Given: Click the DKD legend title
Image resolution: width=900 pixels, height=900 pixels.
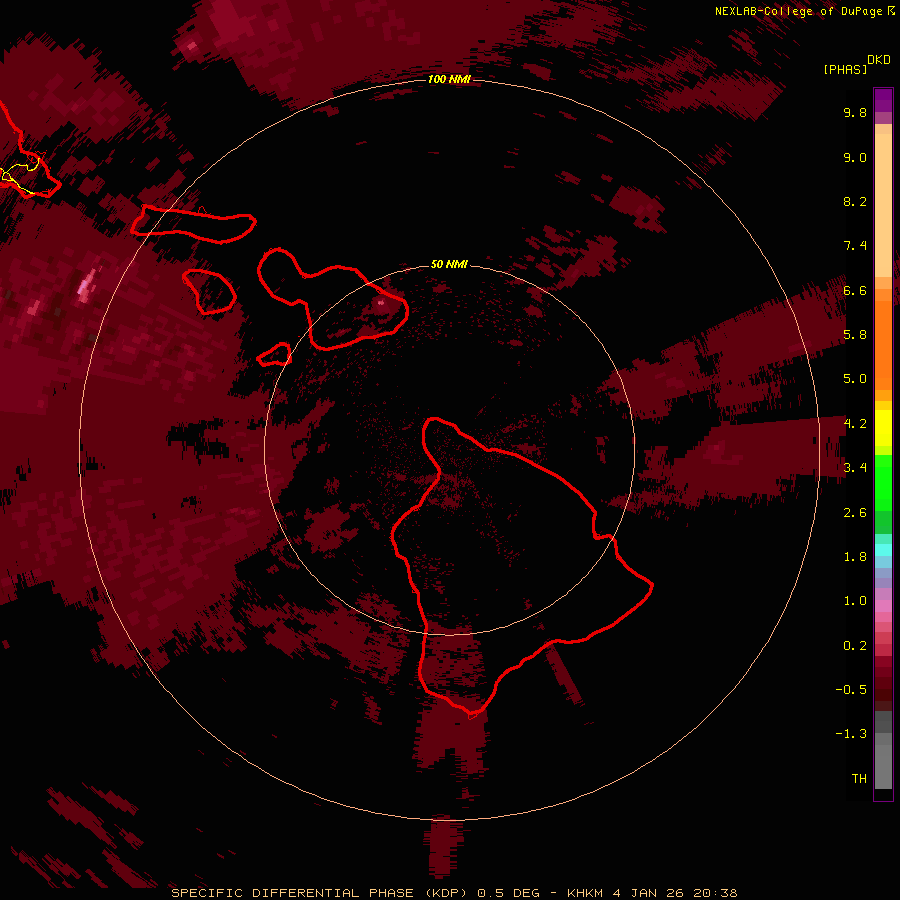Looking at the screenshot, I should pos(879,60).
